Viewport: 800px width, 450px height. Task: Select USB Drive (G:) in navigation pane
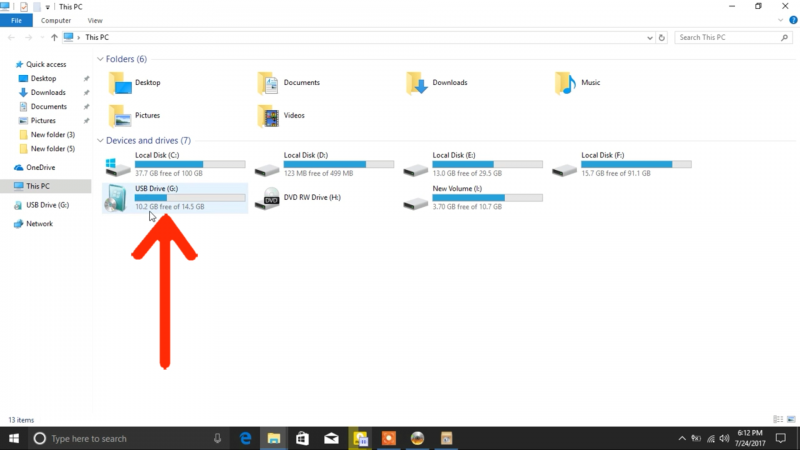(47, 205)
